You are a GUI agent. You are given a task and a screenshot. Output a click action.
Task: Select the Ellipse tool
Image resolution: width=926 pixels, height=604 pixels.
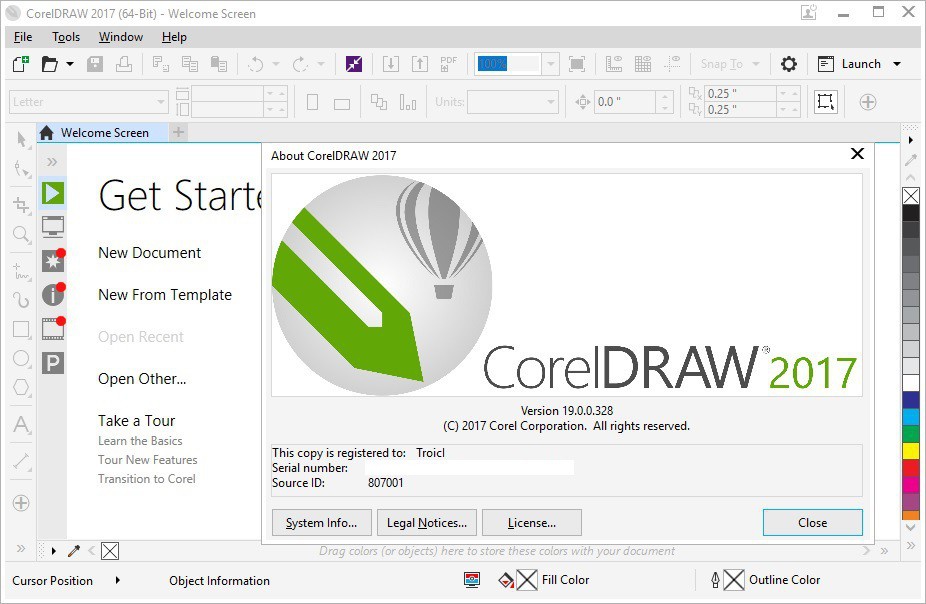tap(21, 358)
